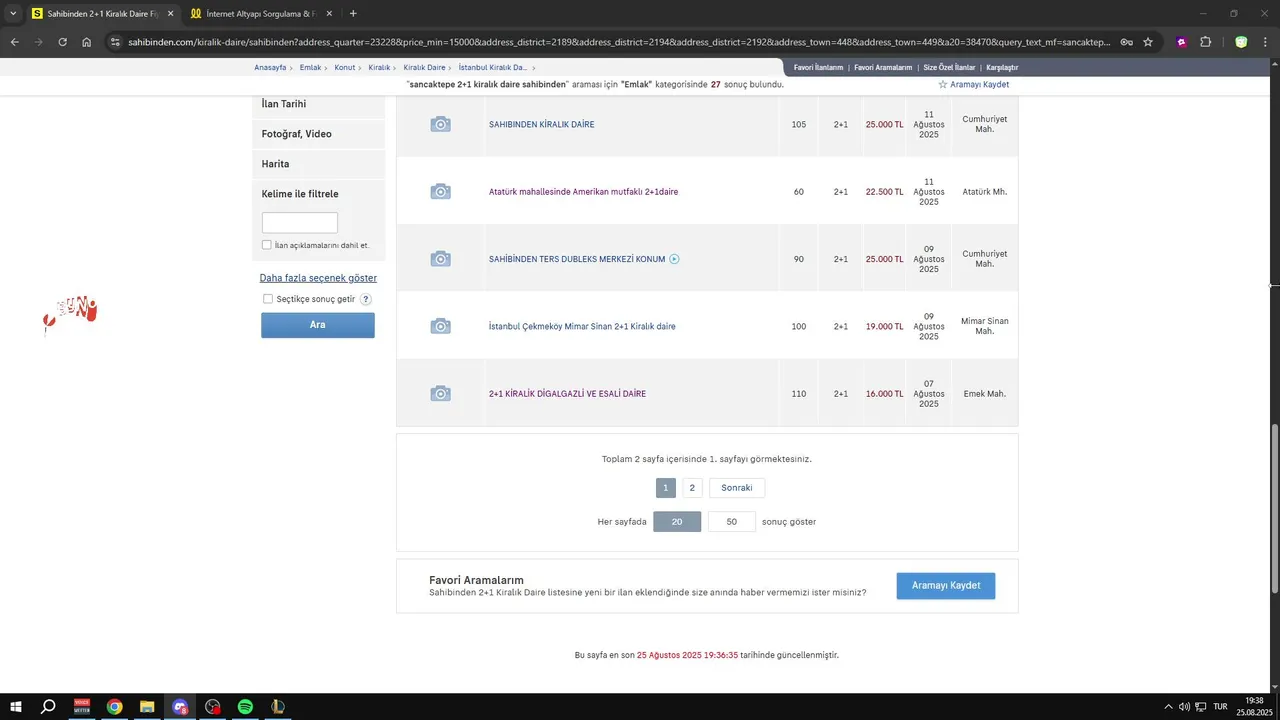Close the Sahibinden 2+1 Kiralık Daire tab

tap(170, 14)
